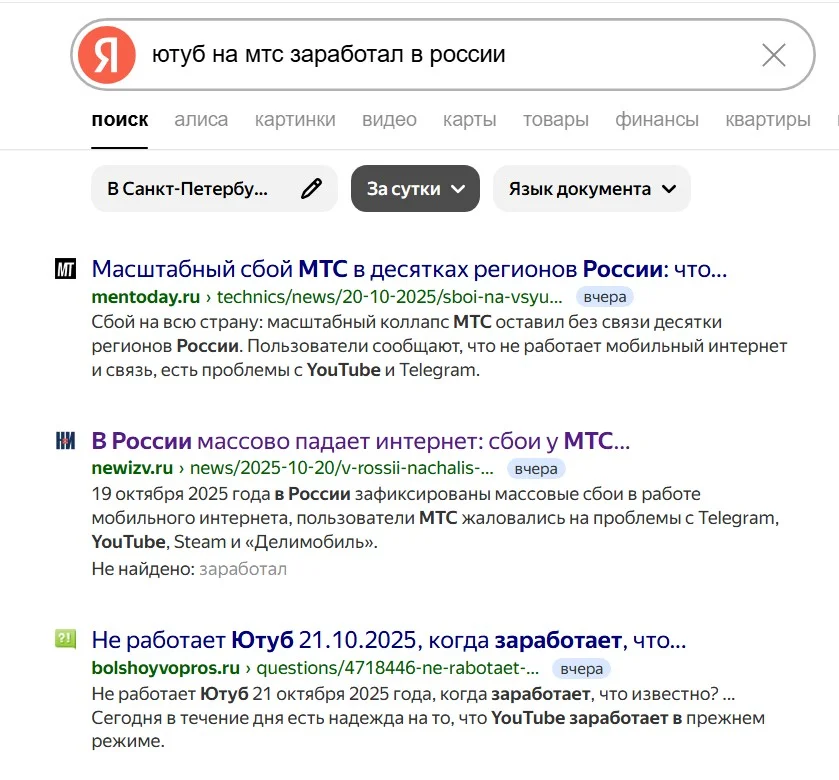Click the newizv.ru site favicon

(66, 441)
